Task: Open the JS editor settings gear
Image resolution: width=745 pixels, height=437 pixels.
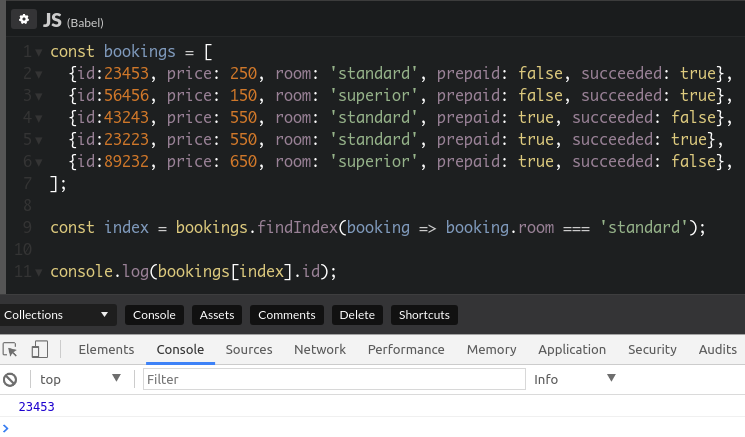Action: point(24,19)
